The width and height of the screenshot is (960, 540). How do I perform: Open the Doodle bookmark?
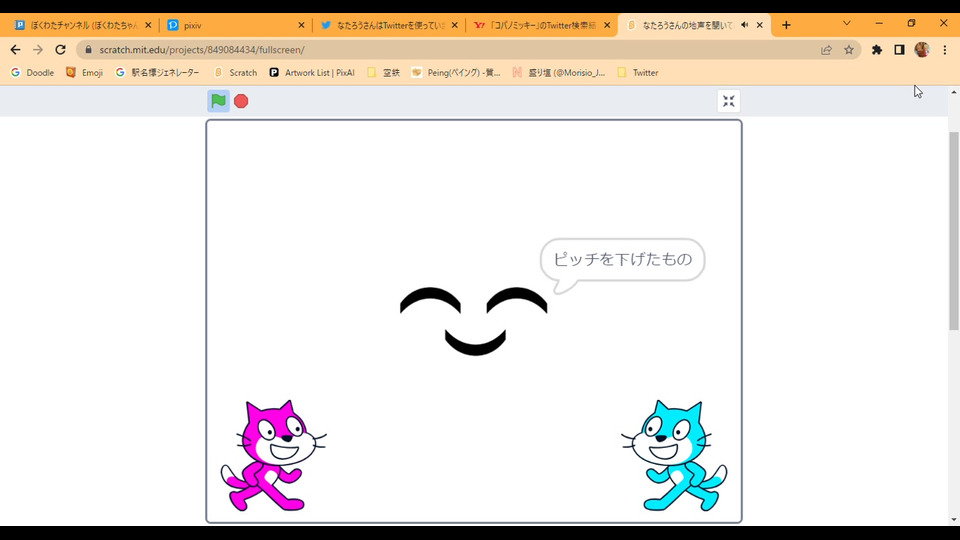pyautogui.click(x=32, y=72)
